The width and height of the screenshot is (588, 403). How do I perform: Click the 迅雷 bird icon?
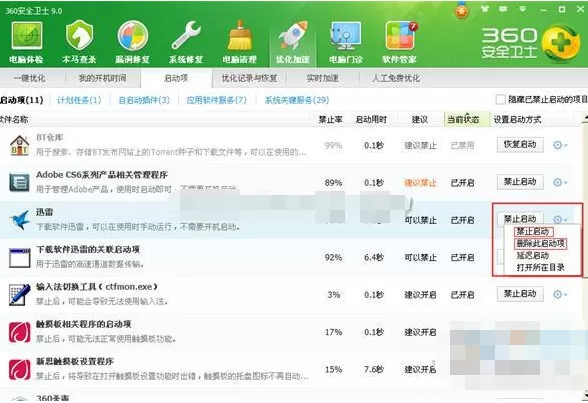(20, 220)
